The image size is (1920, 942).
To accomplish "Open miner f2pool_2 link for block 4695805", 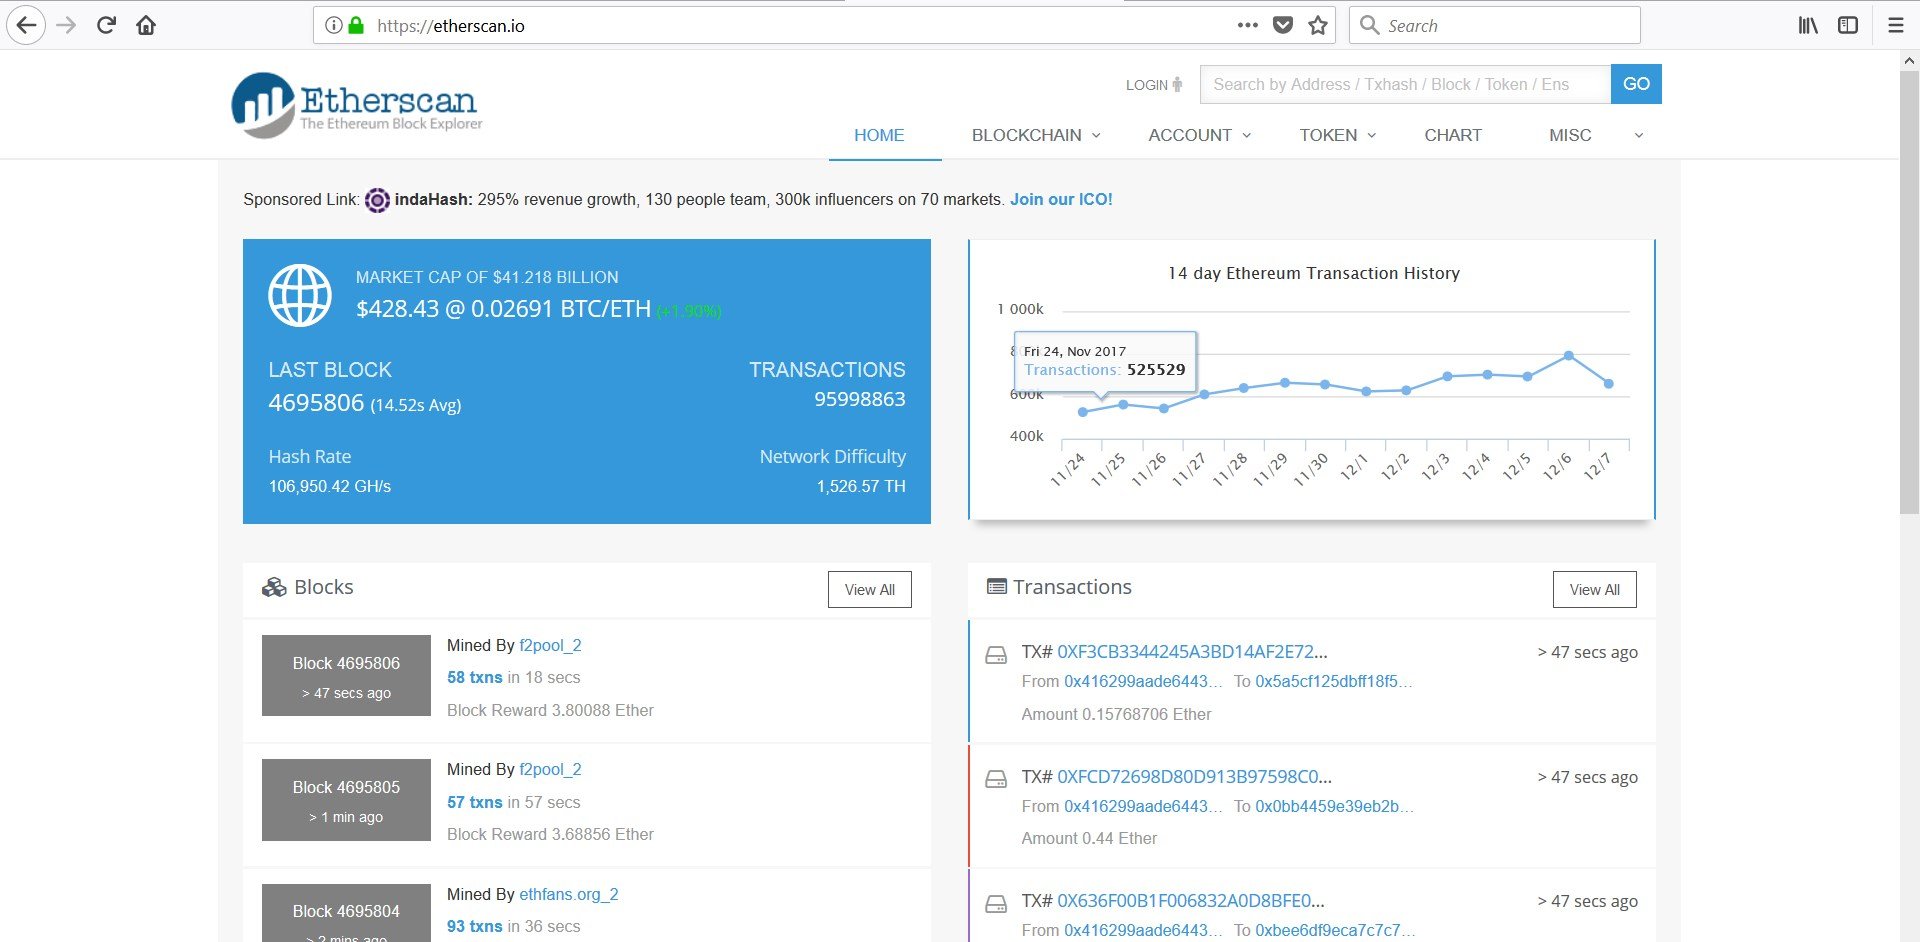I will pyautogui.click(x=550, y=769).
